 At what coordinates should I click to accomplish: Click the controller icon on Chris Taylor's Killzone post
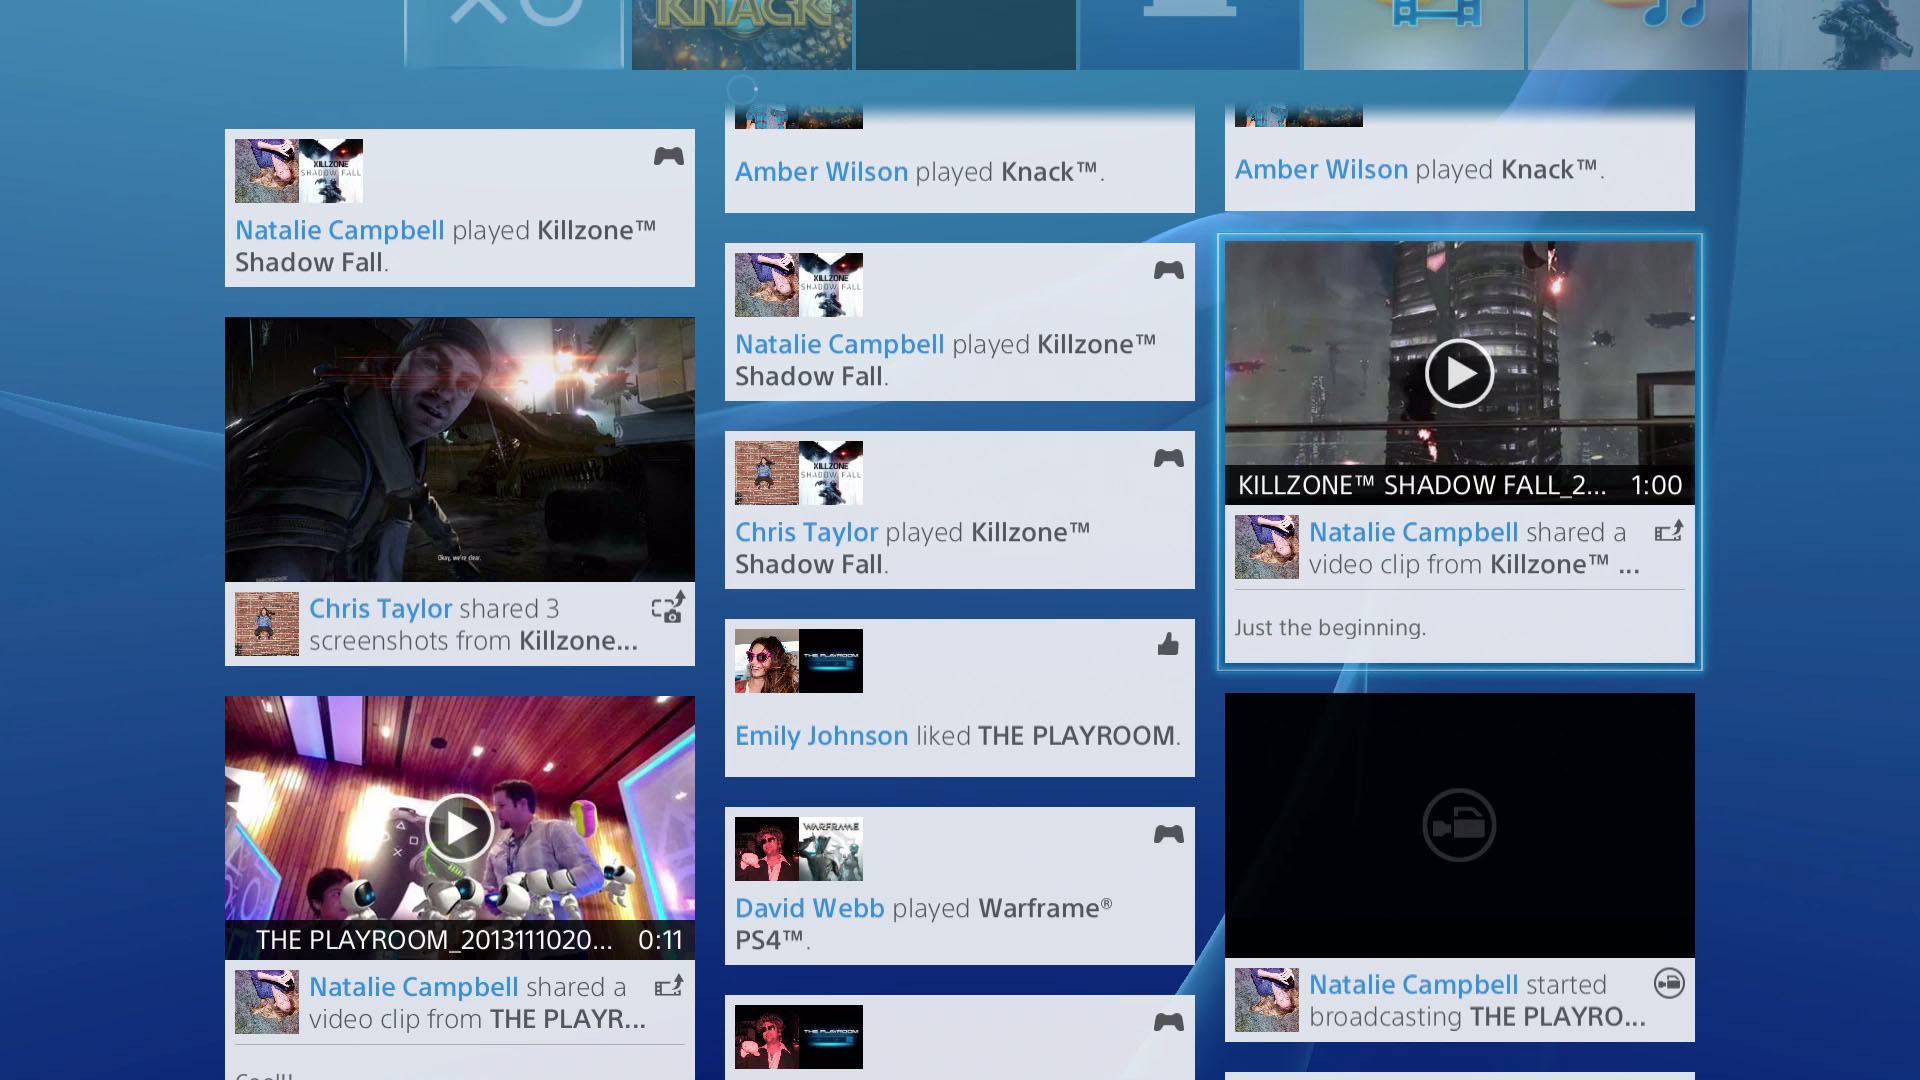1168,458
